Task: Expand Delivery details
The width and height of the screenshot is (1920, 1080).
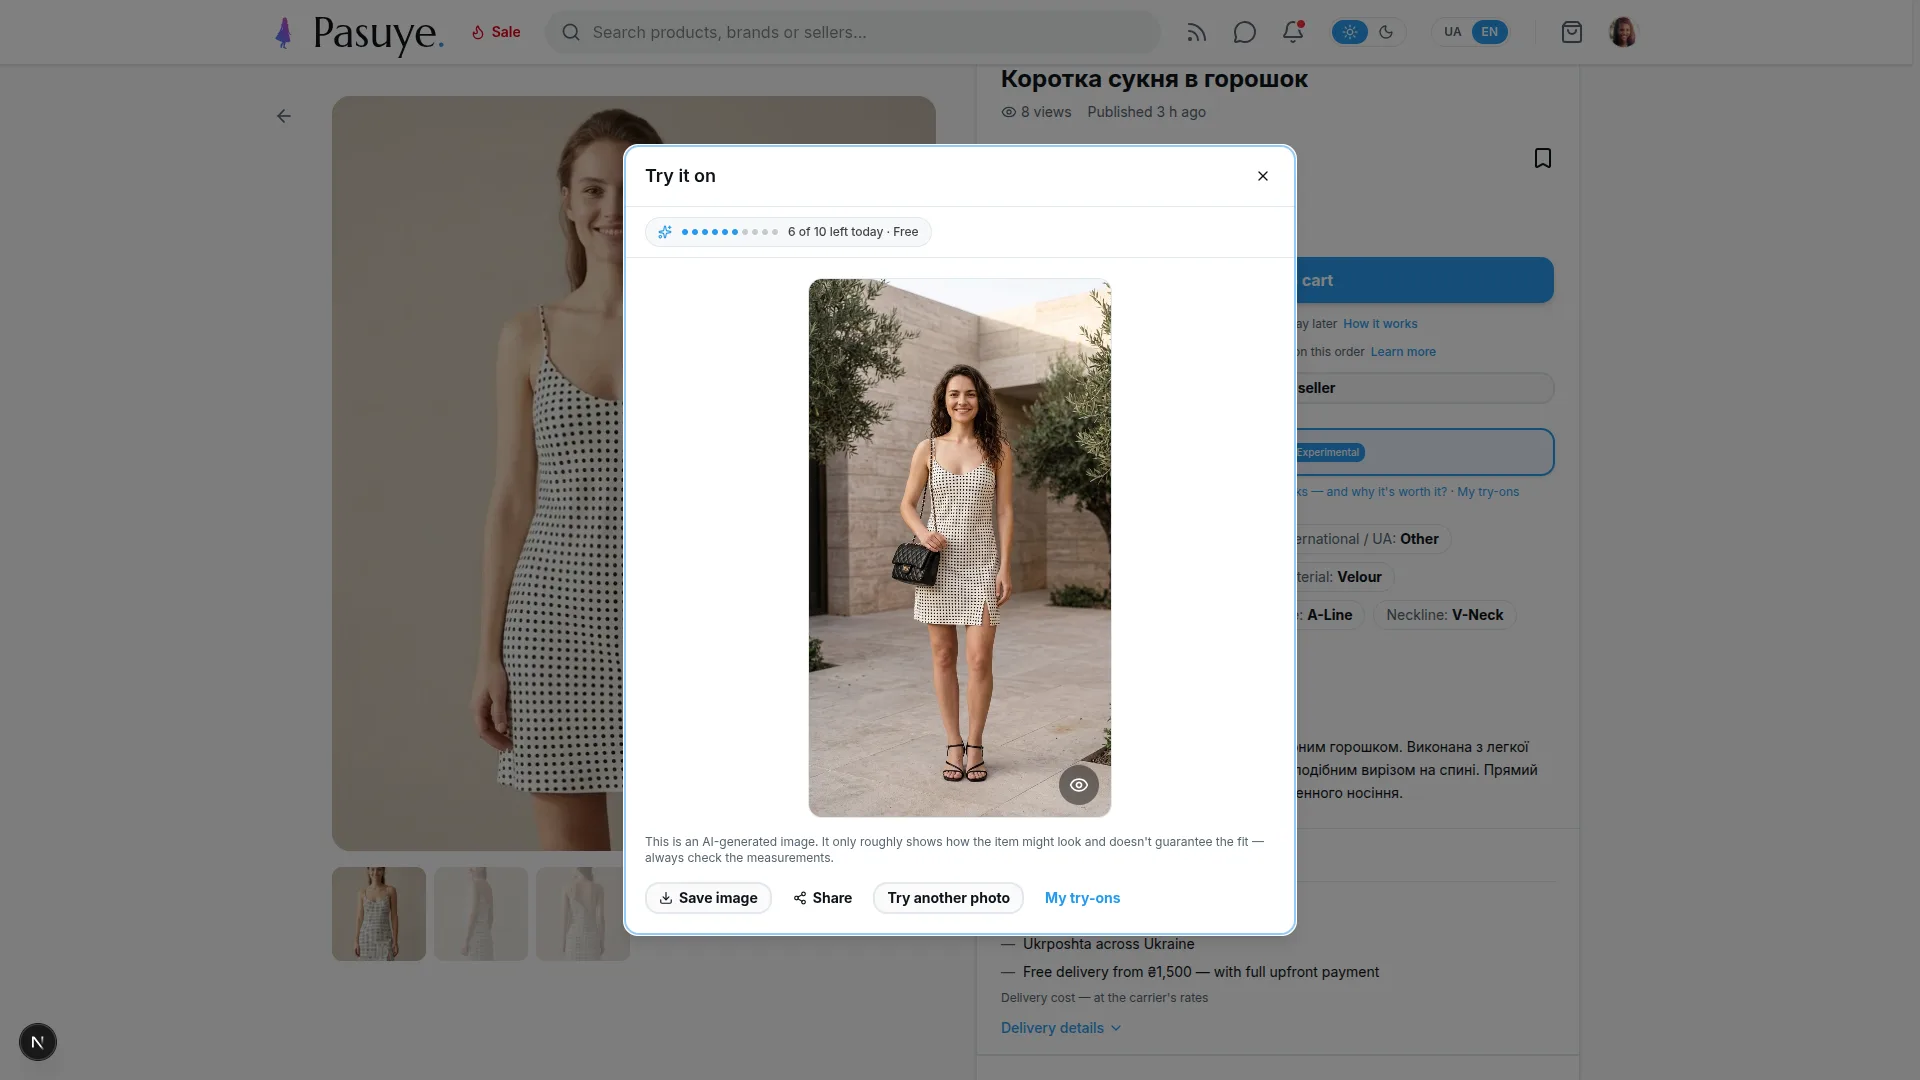Action: (1061, 1028)
